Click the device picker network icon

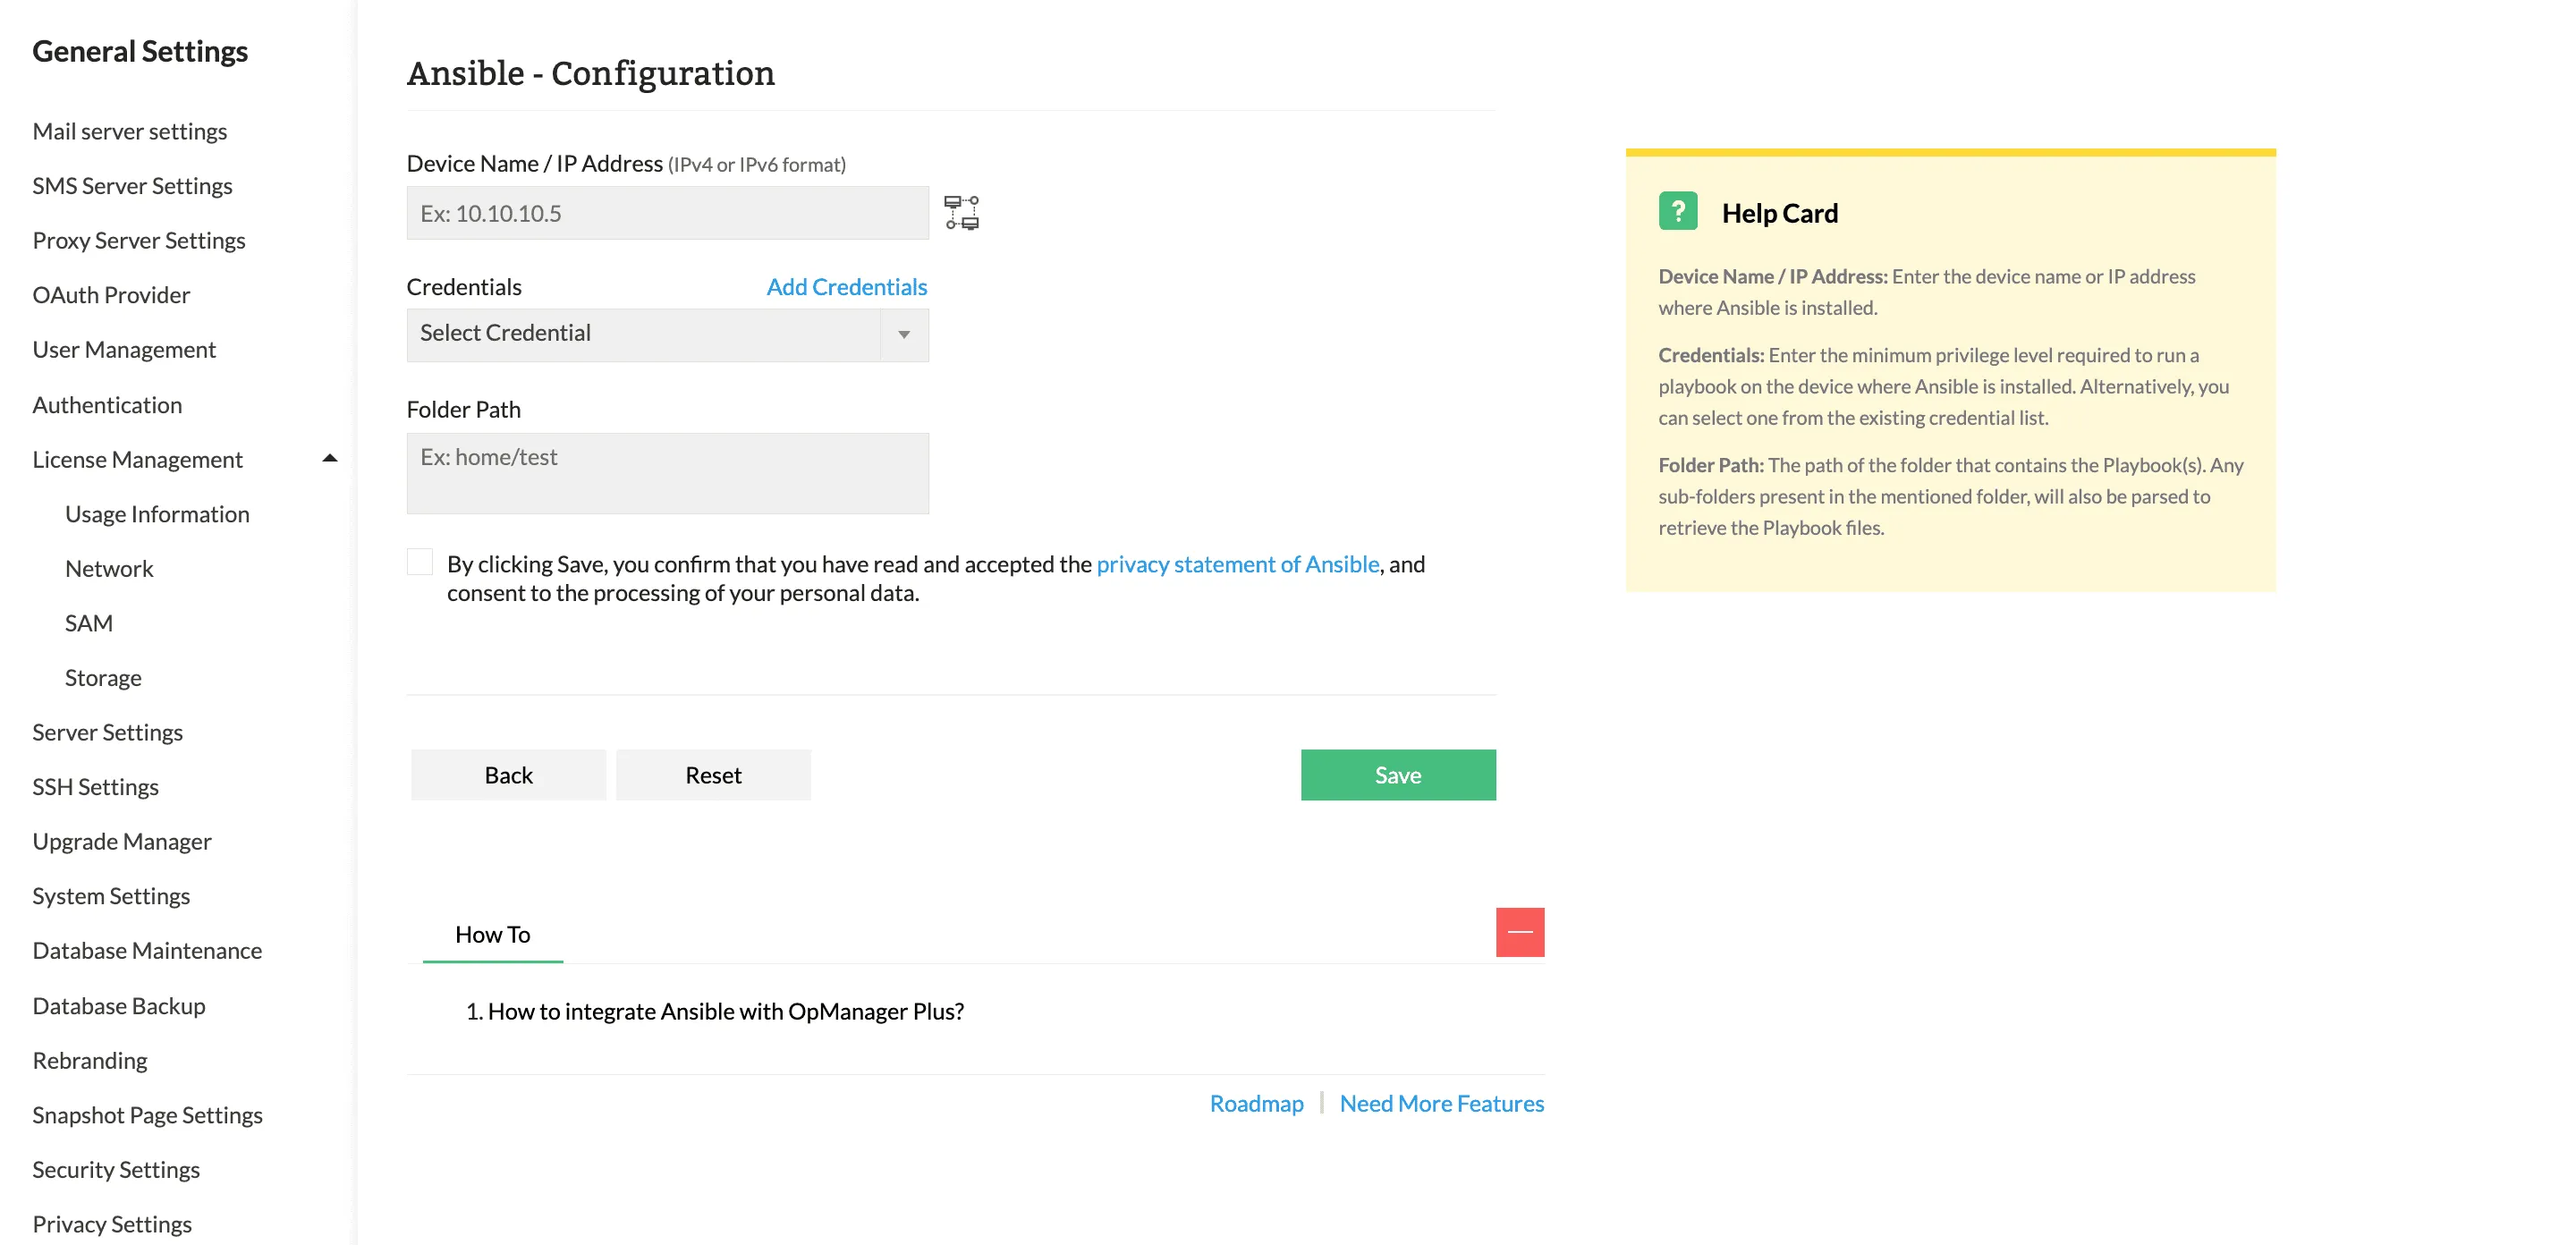click(x=961, y=213)
